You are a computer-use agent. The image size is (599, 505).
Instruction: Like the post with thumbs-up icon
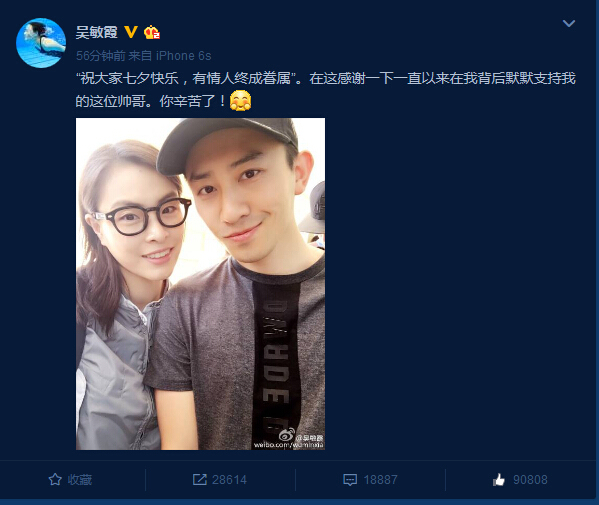pos(499,479)
